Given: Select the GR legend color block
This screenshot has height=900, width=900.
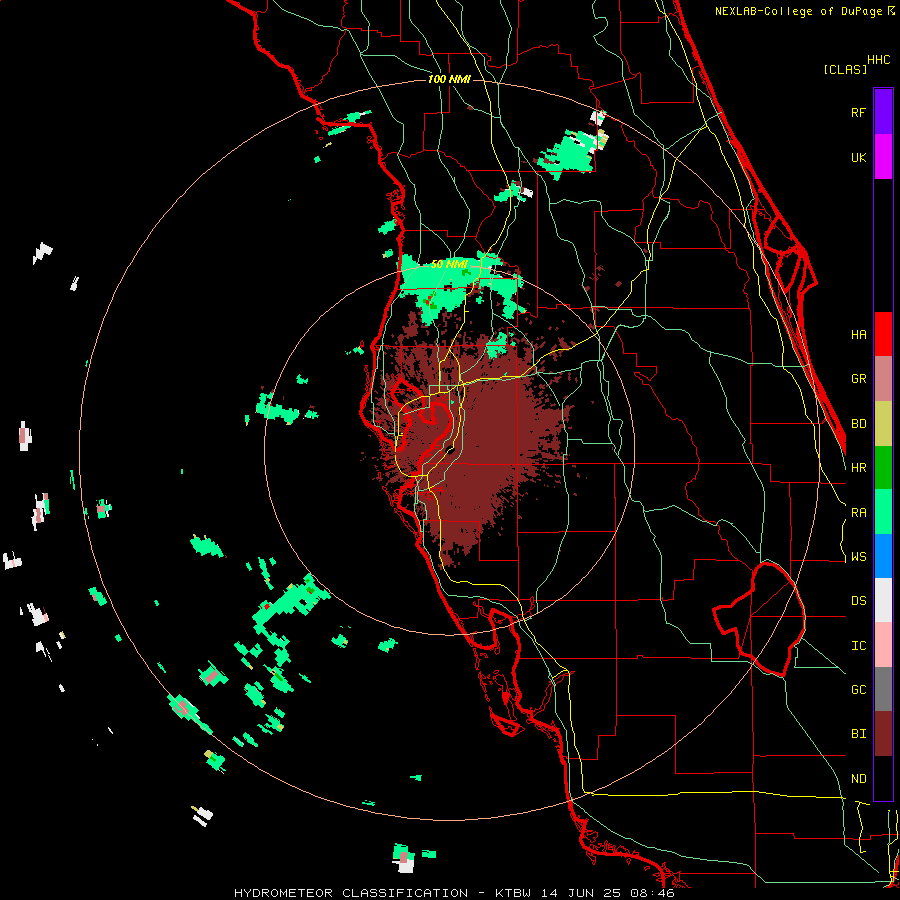Looking at the screenshot, I should click(883, 378).
